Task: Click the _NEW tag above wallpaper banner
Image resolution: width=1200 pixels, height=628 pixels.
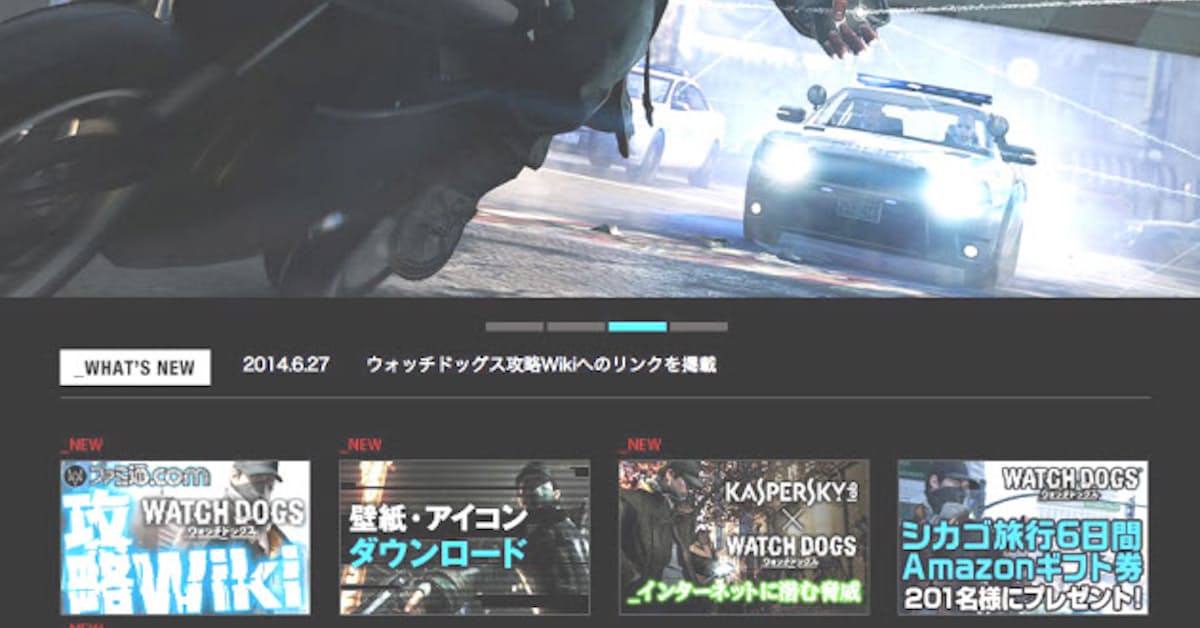Action: point(361,445)
